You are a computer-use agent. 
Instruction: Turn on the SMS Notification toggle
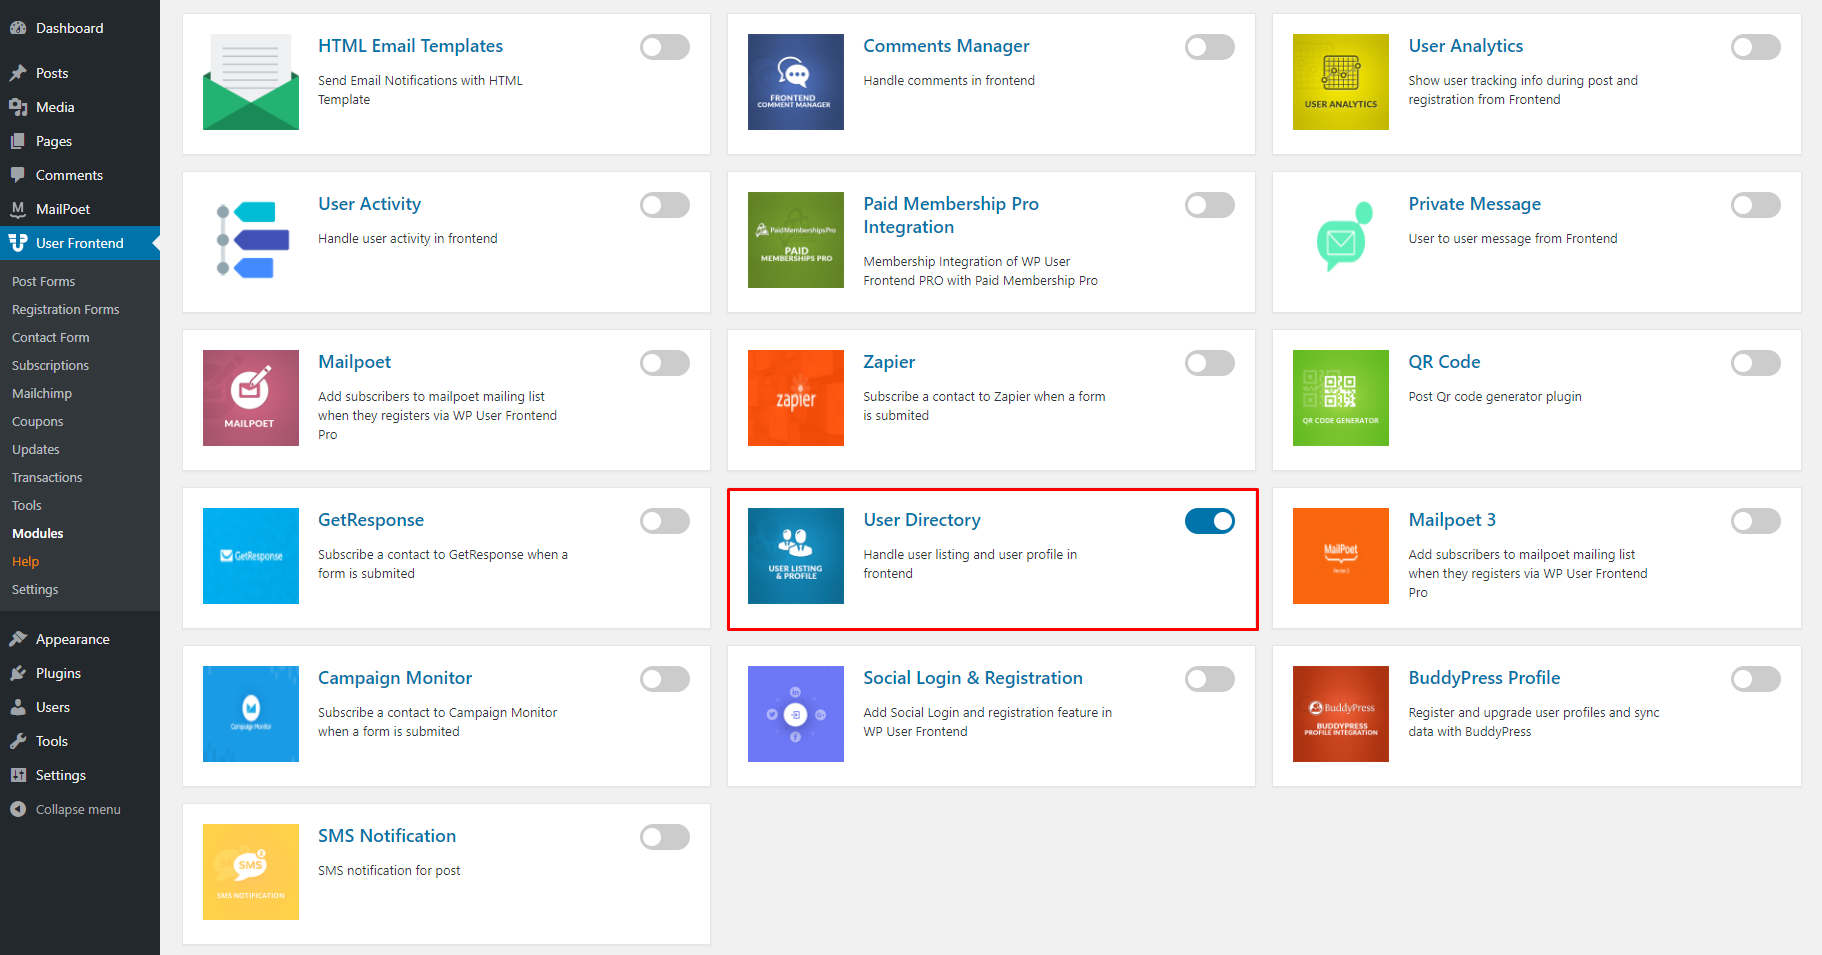click(x=665, y=837)
